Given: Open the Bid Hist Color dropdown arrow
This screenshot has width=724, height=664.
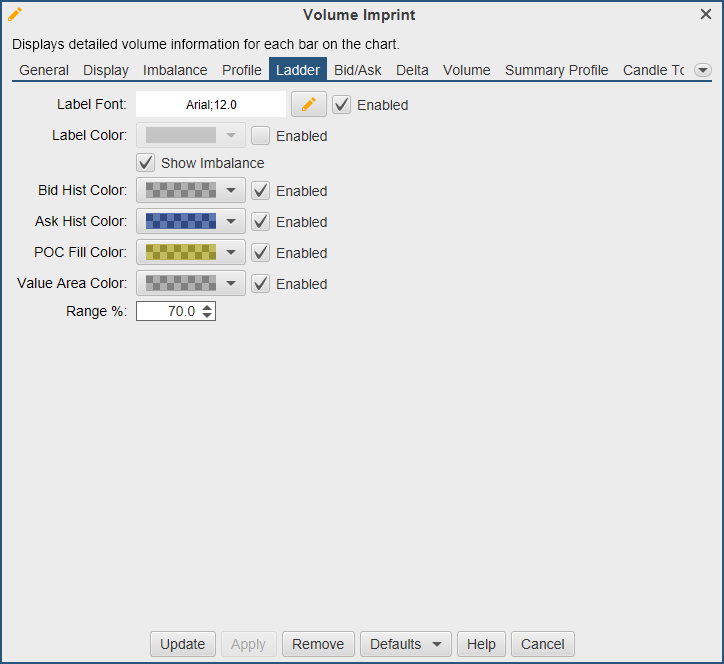Looking at the screenshot, I should [x=231, y=190].
